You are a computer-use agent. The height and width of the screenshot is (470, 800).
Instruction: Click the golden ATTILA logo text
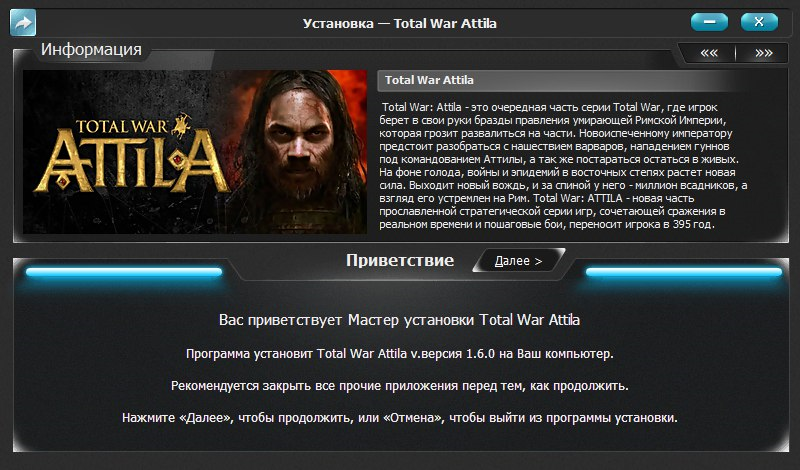point(132,162)
